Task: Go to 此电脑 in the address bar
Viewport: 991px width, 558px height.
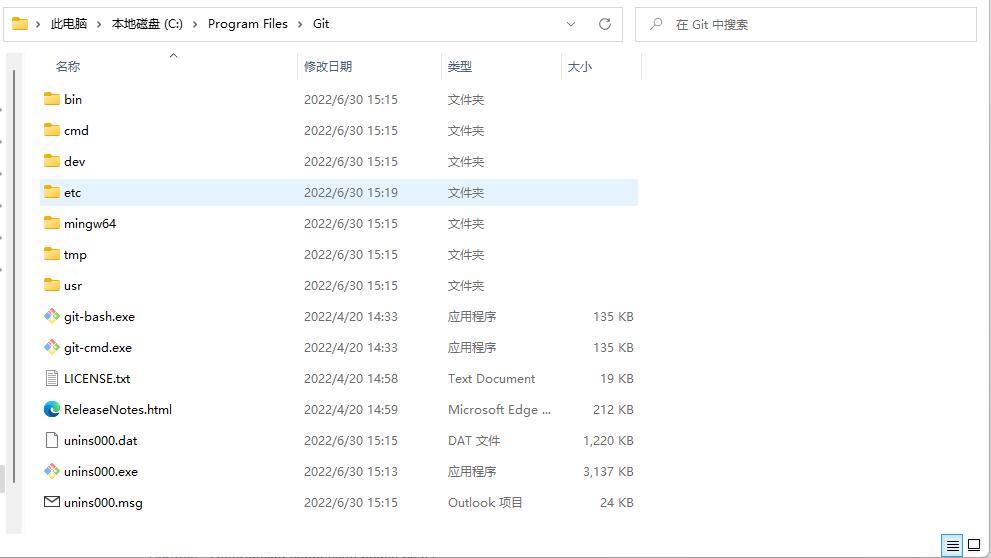Action: 68,24
